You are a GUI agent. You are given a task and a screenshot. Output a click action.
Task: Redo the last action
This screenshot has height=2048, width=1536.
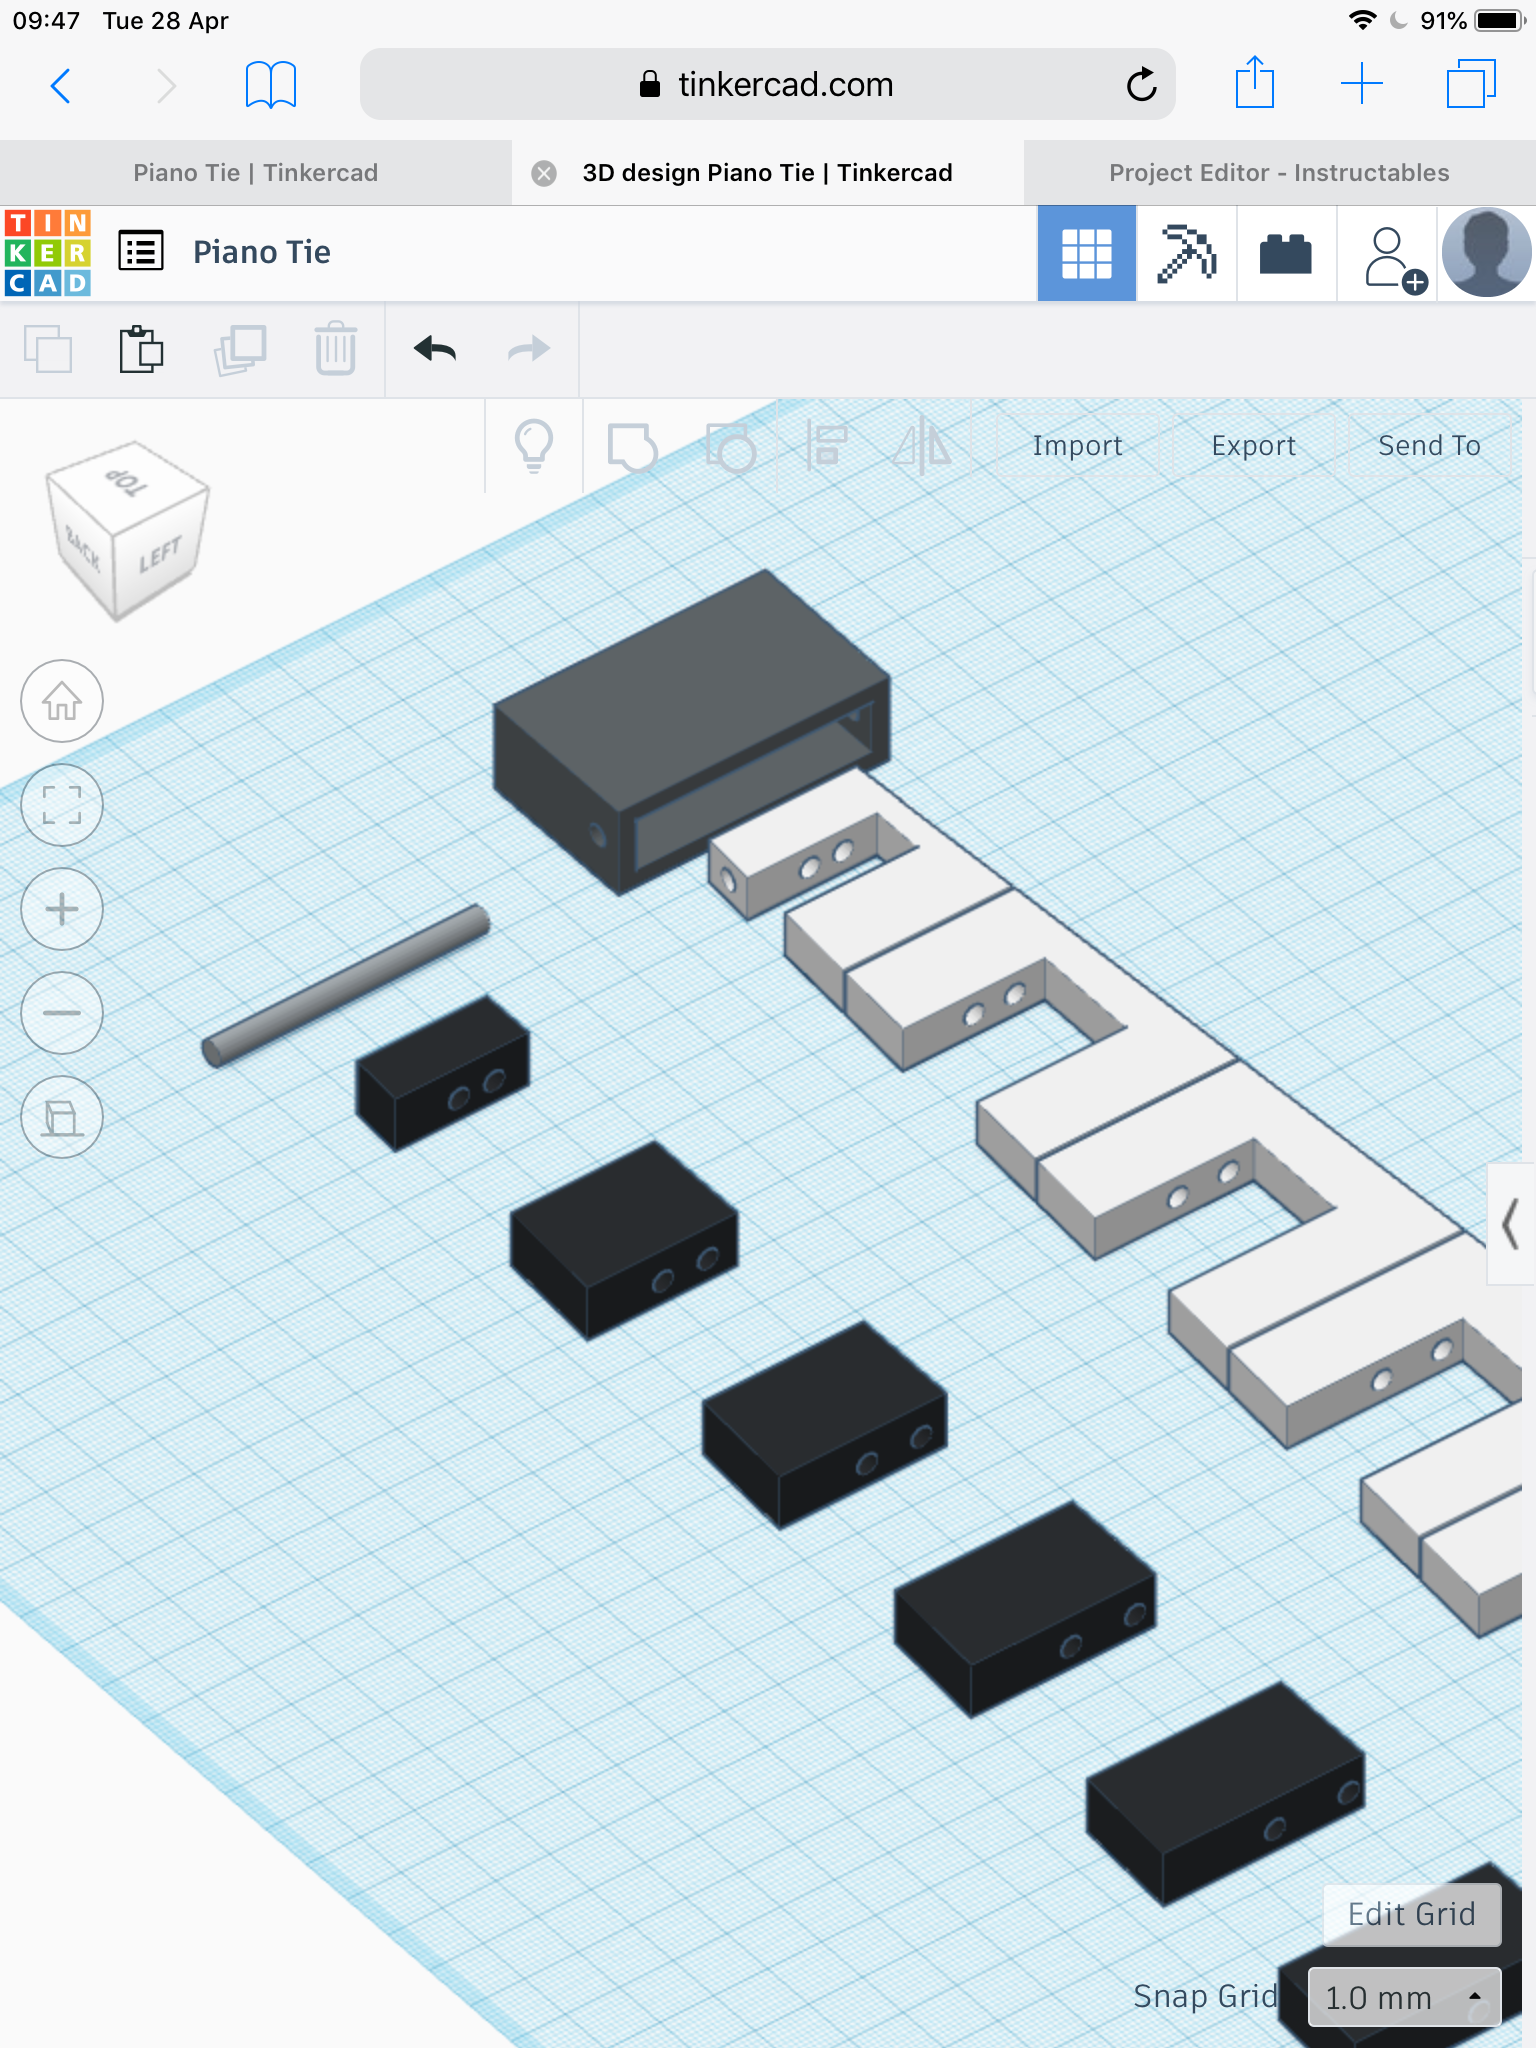[x=529, y=349]
